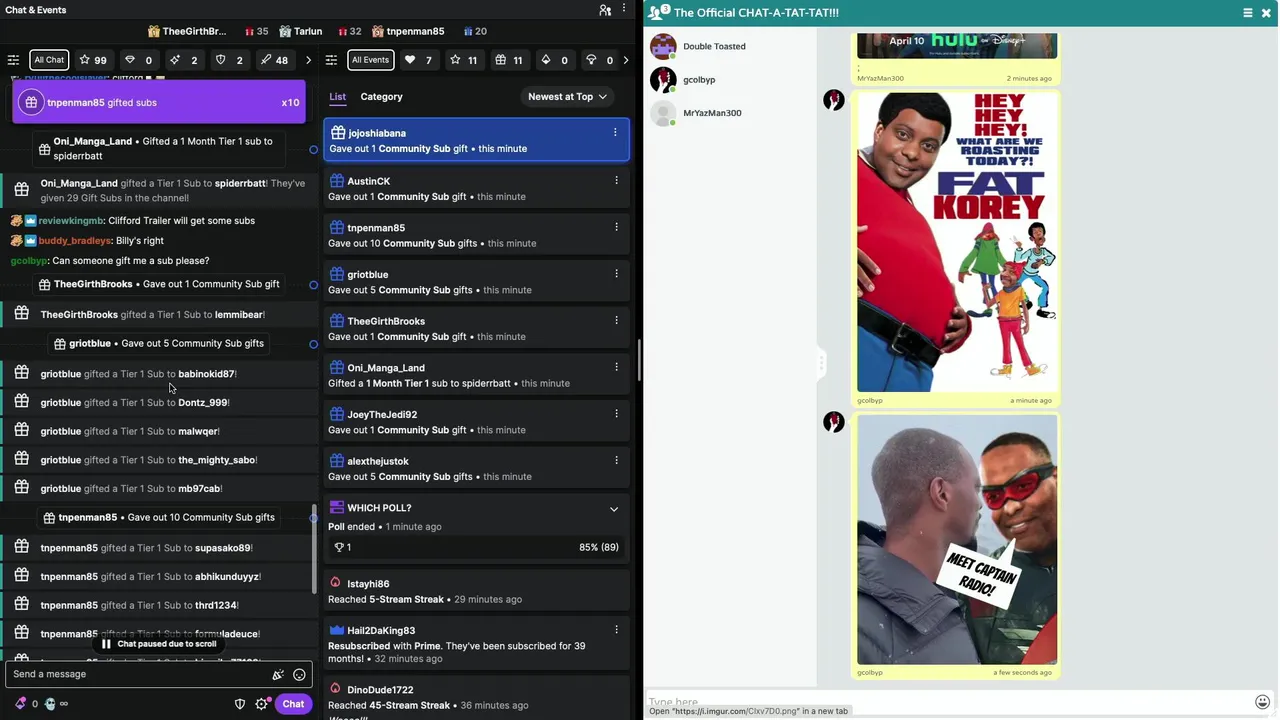The image size is (1280, 720).
Task: Open options menu for alexthejustok event
Action: click(x=616, y=461)
